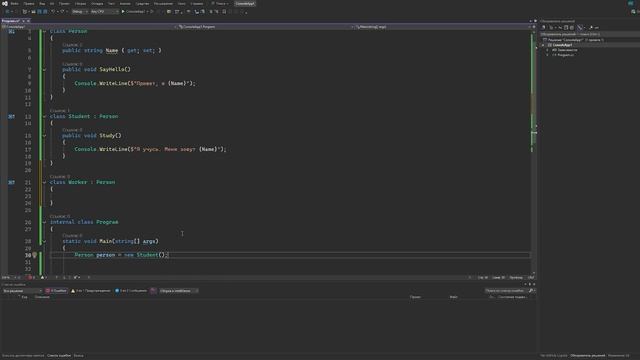The image size is (640, 360).
Task: Sort error list by Описание column
Action: pos(42,297)
